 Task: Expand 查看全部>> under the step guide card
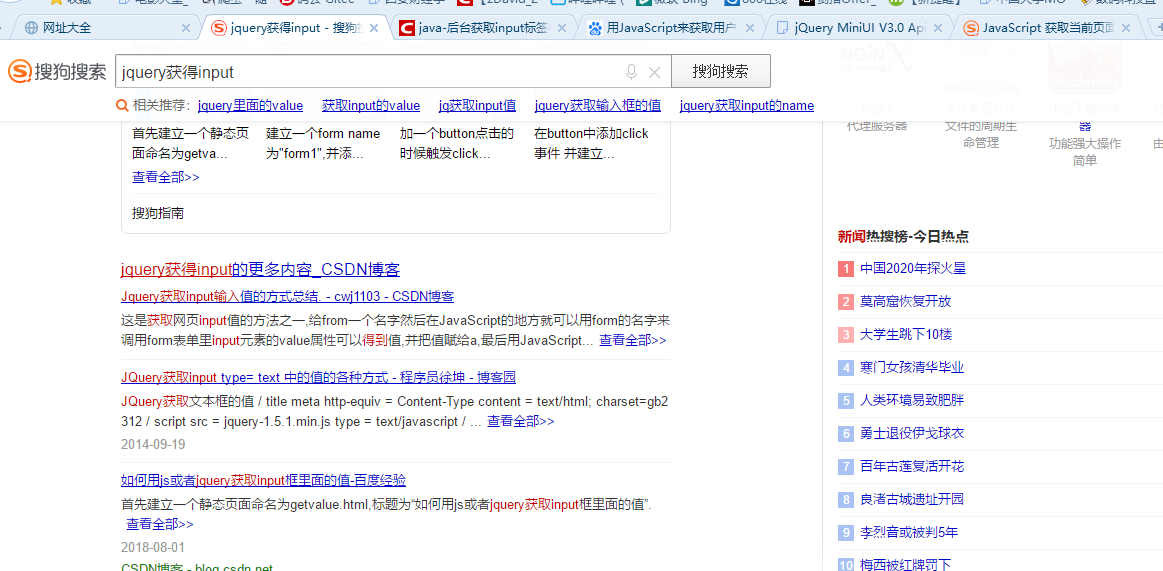(165, 177)
